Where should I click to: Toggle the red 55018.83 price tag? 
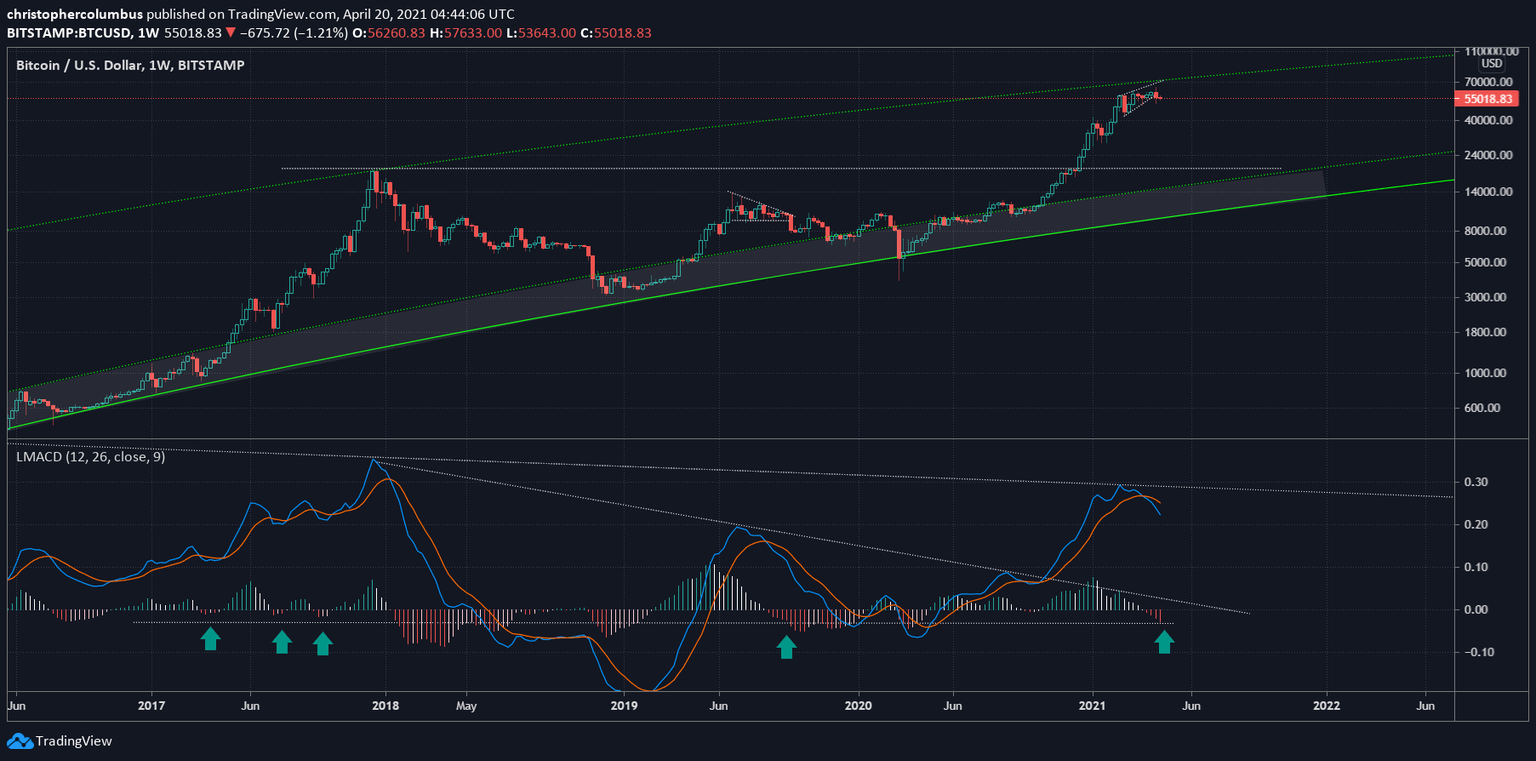[1489, 98]
